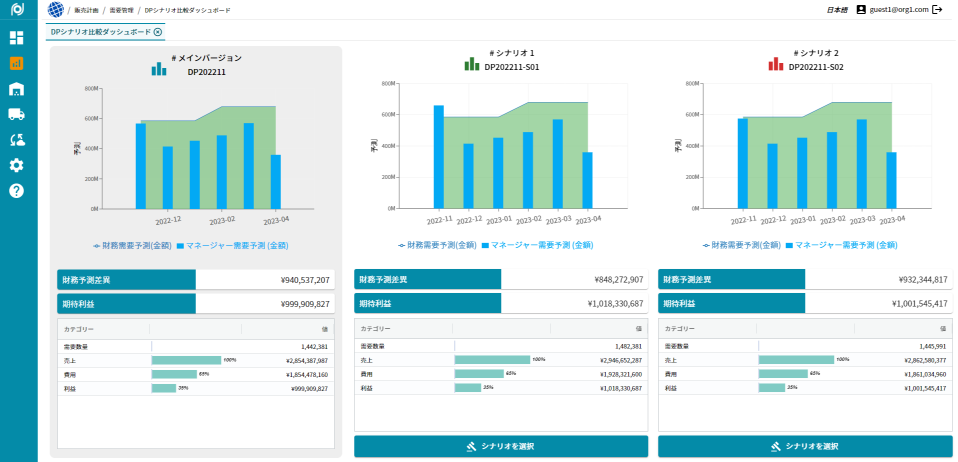Click the red bar chart icon for シナリオ 2

pyautogui.click(x=775, y=63)
